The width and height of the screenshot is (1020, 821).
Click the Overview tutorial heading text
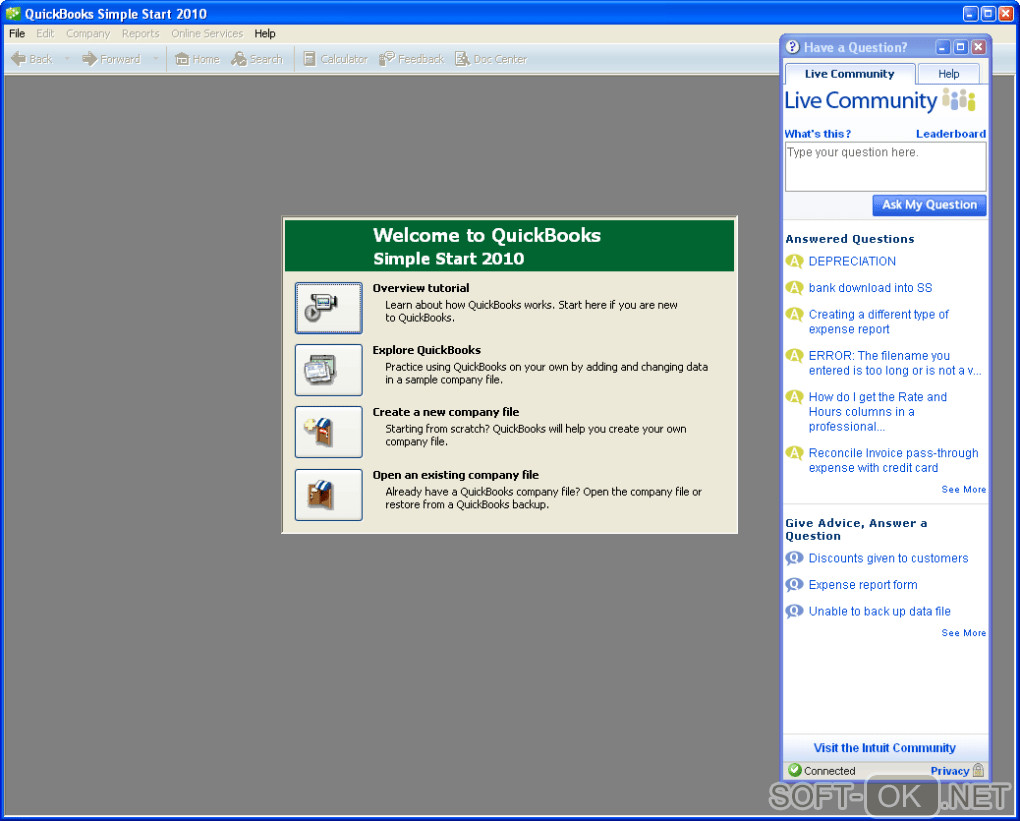[x=421, y=288]
